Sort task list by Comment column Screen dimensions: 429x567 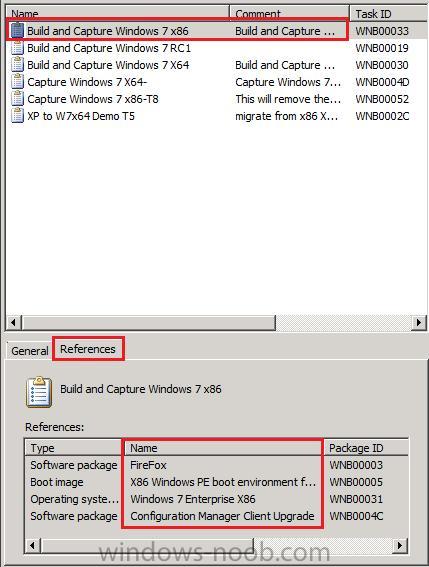point(290,14)
